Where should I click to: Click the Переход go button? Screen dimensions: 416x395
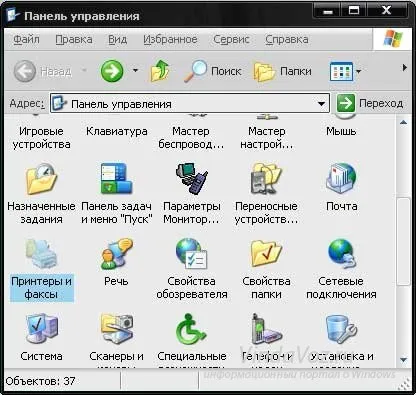coord(369,103)
